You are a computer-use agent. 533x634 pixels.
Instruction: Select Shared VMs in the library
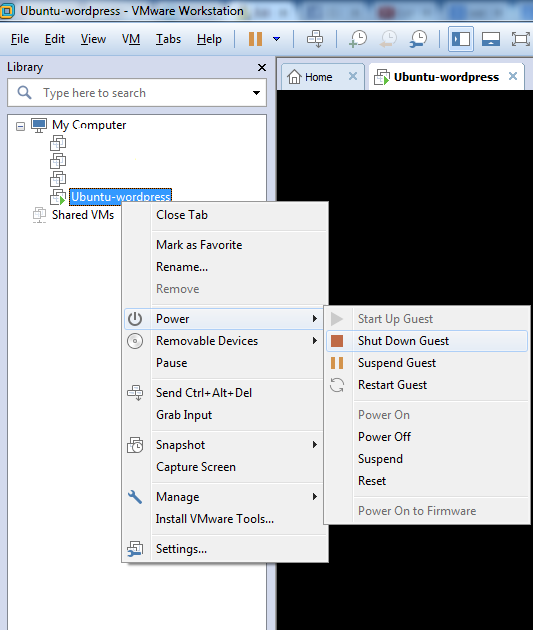click(83, 215)
